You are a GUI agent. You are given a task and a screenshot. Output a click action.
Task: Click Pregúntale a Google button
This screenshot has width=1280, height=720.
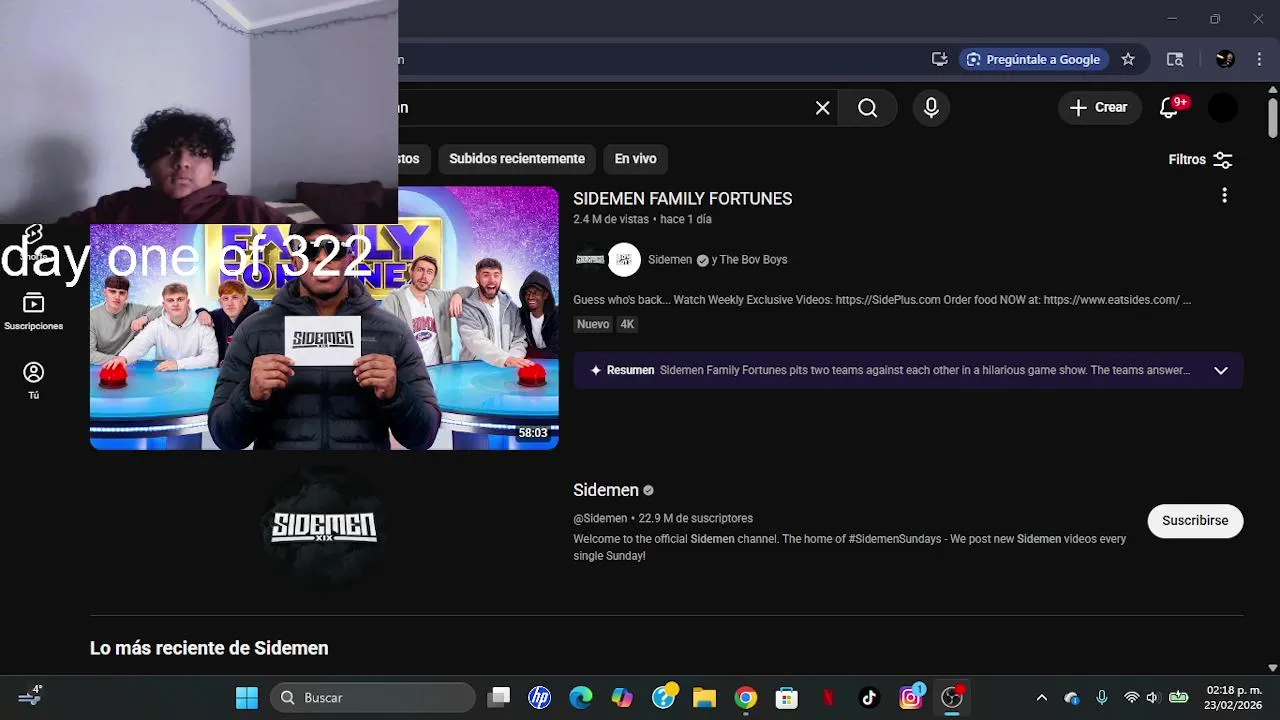click(x=1034, y=59)
